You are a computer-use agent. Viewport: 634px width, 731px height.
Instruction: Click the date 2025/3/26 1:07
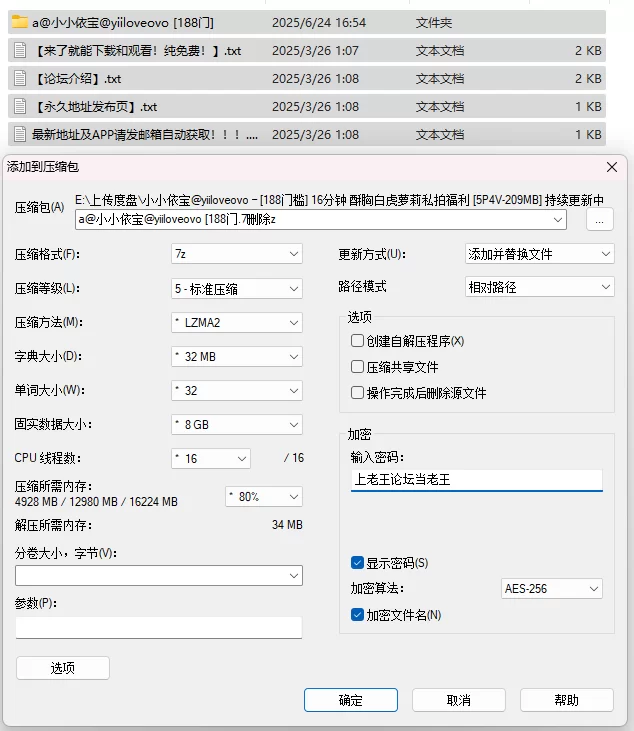[315, 50]
